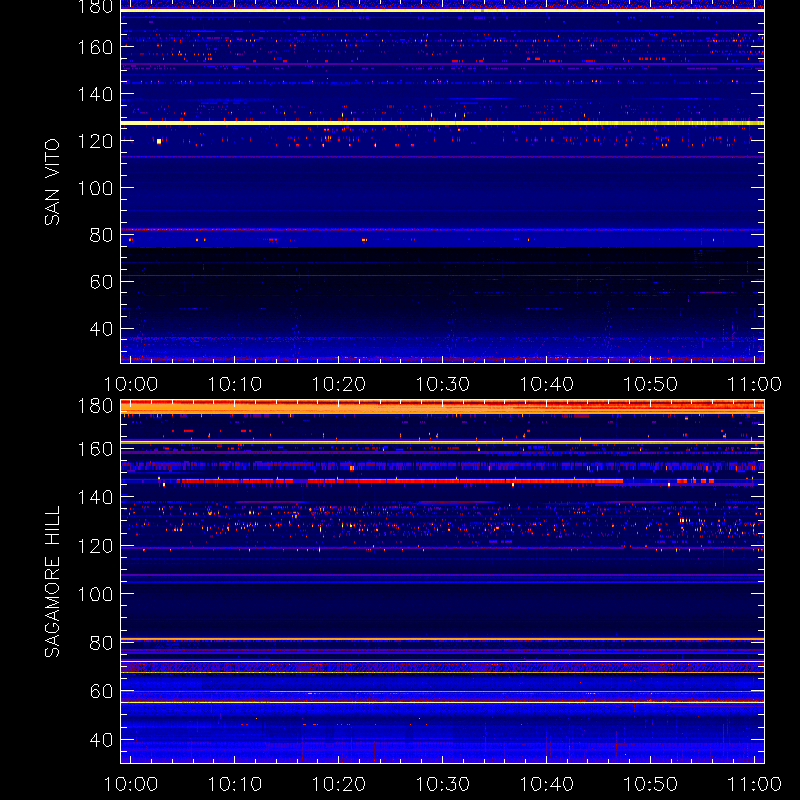Image resolution: width=800 pixels, height=800 pixels.
Task: Click the SAGAMORE HILL axis title
Action: (52, 582)
